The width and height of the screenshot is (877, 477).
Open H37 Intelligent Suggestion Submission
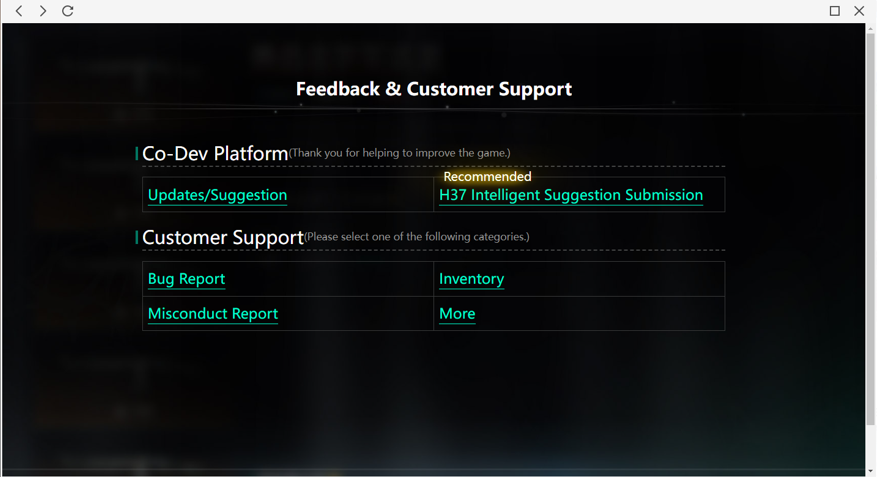point(571,195)
